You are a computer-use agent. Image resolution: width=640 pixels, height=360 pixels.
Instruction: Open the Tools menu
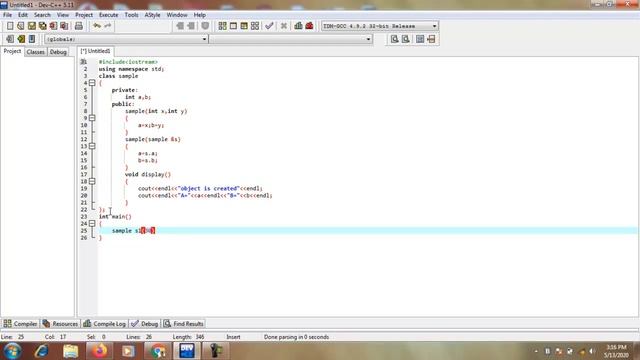point(131,15)
